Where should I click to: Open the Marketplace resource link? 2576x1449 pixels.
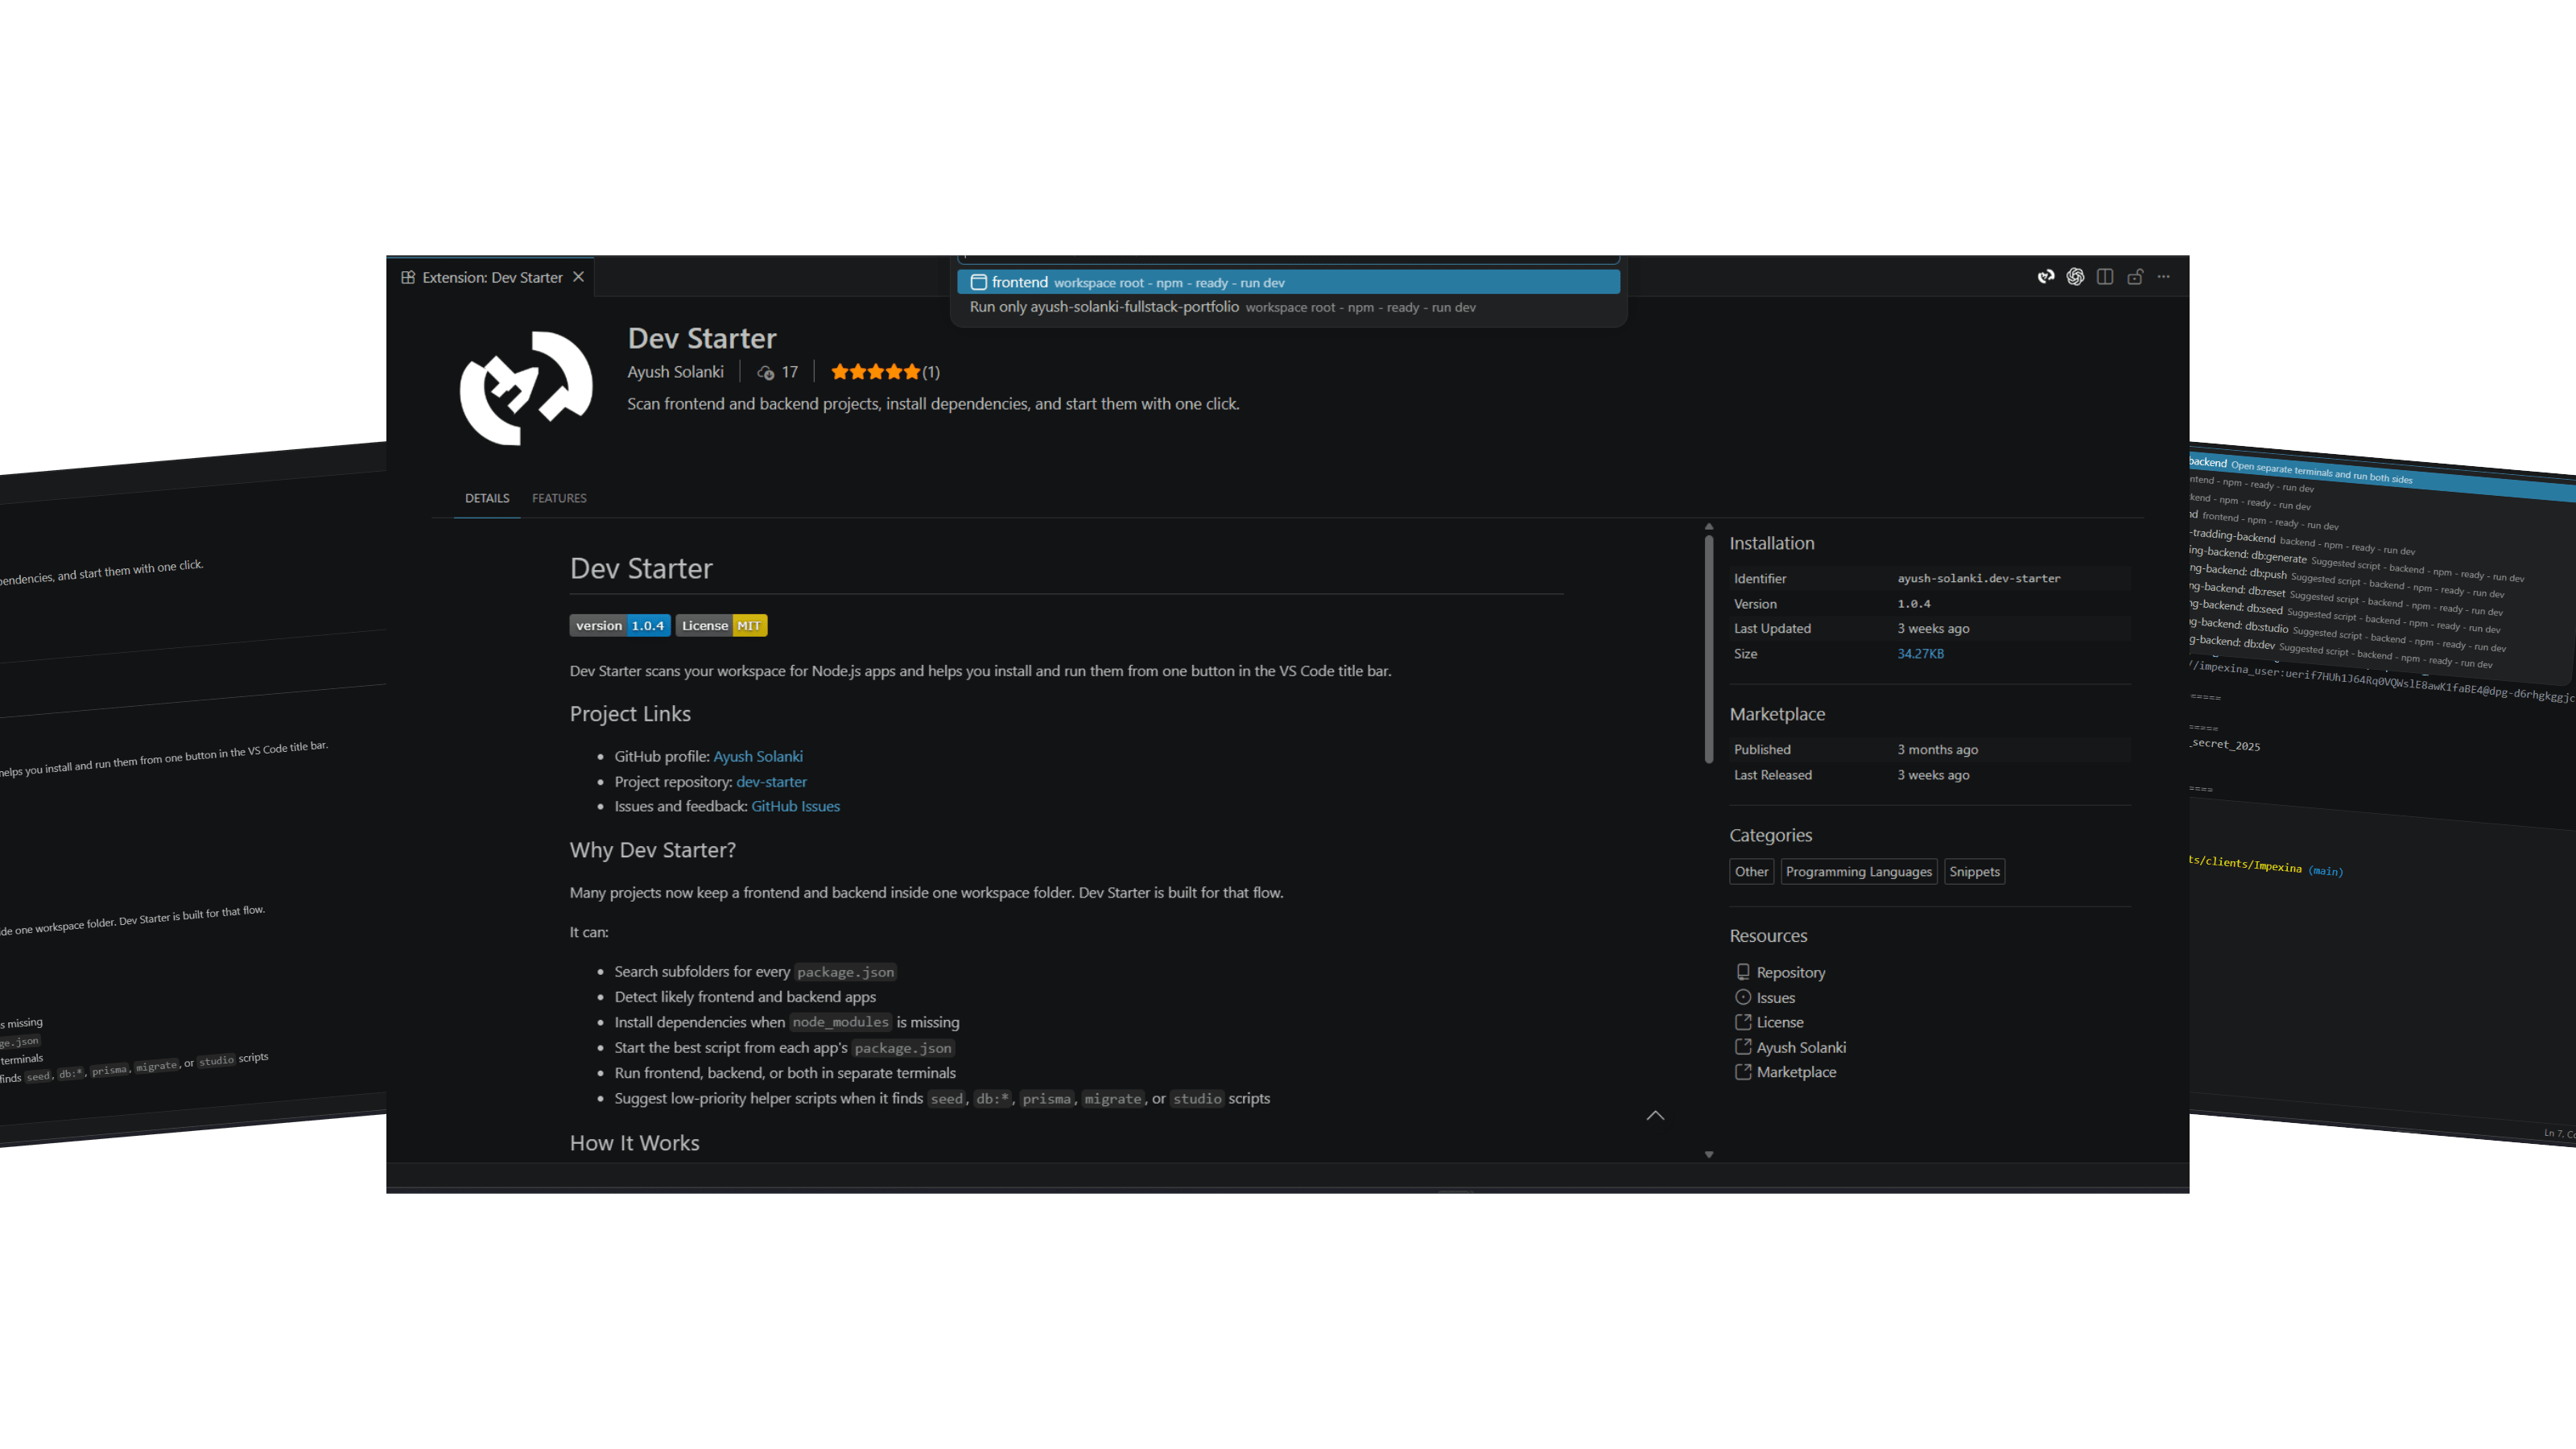pos(1796,1072)
